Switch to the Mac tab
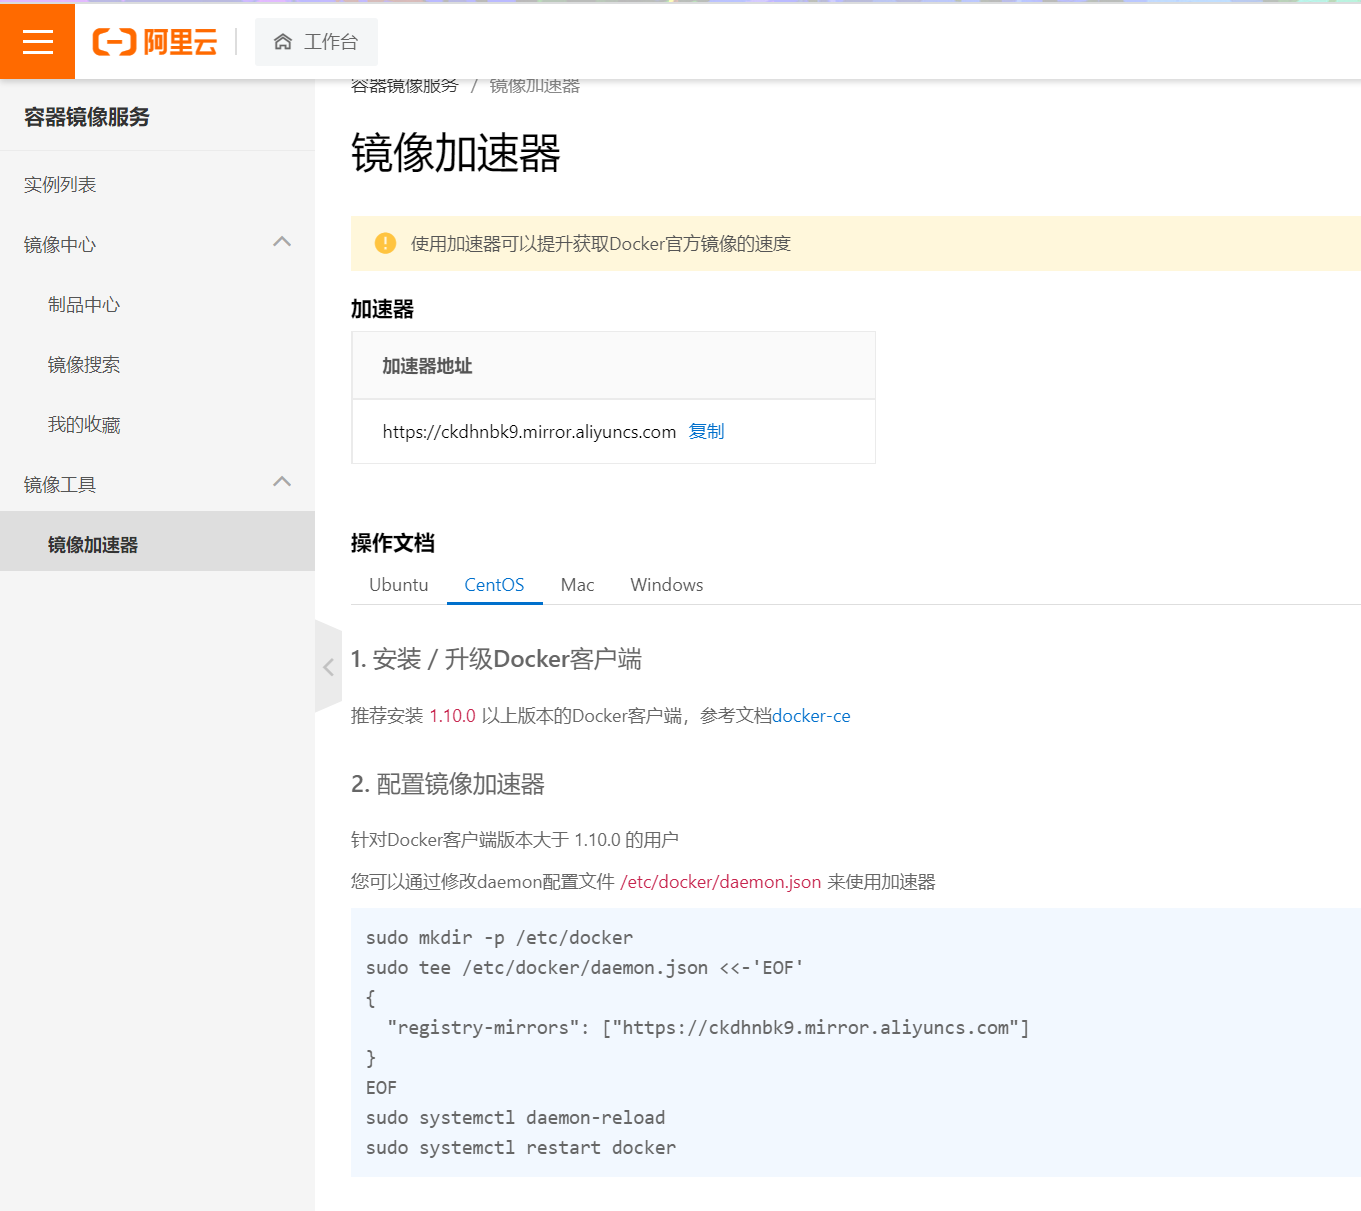 577,585
